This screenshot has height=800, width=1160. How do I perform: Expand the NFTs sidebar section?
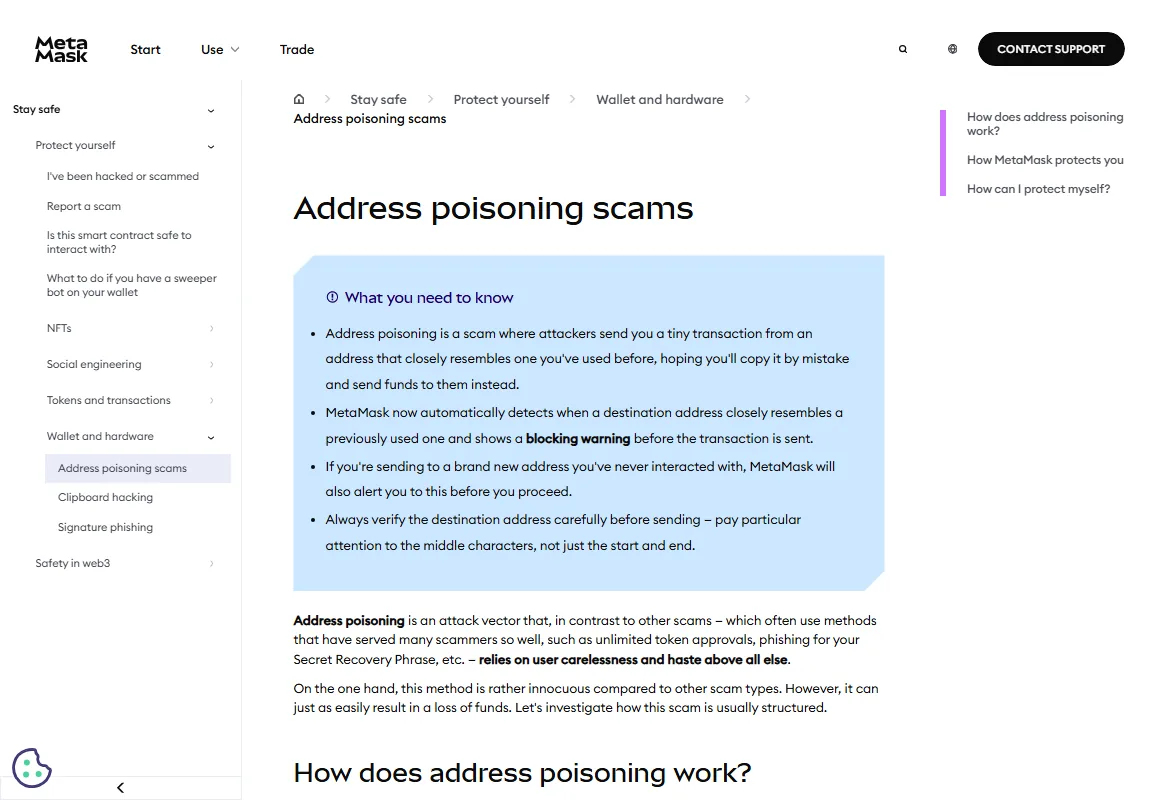211,329
